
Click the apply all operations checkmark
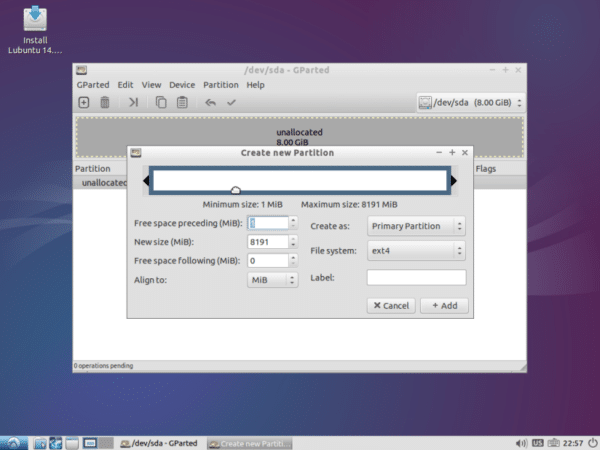click(231, 103)
